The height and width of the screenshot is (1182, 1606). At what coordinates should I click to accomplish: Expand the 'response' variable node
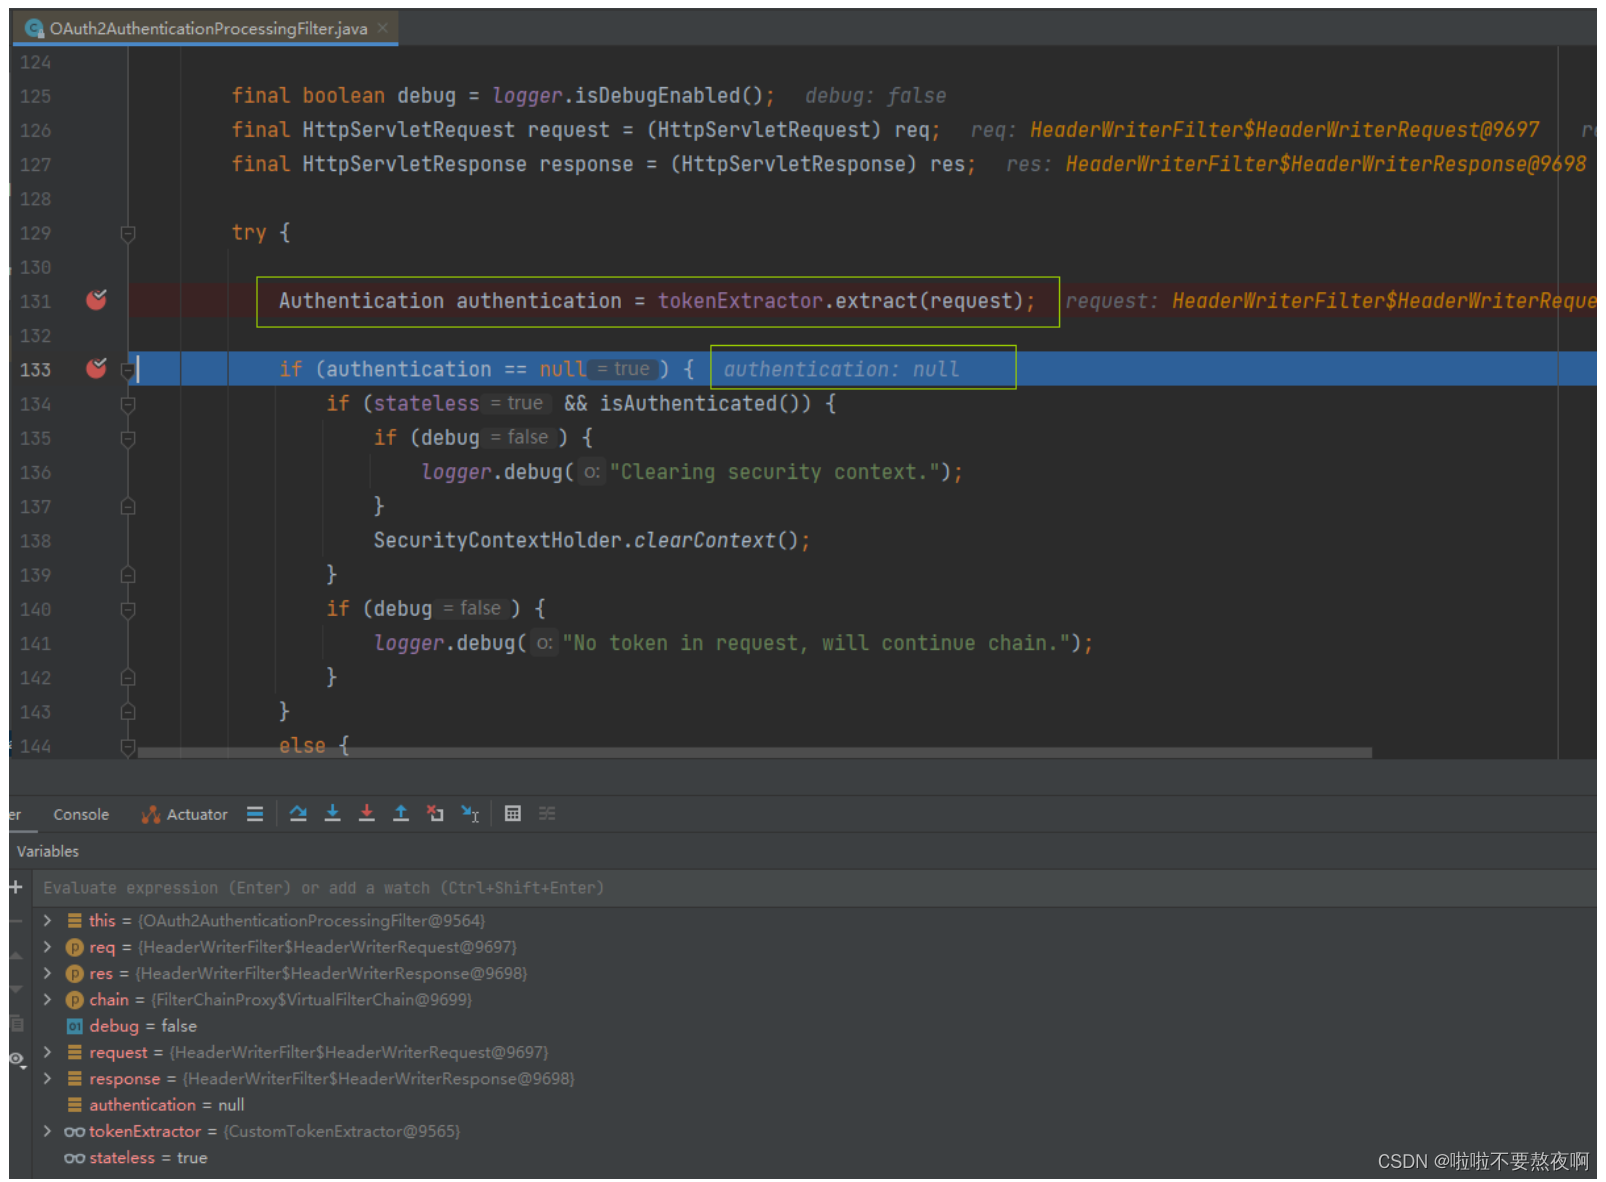coord(47,1078)
